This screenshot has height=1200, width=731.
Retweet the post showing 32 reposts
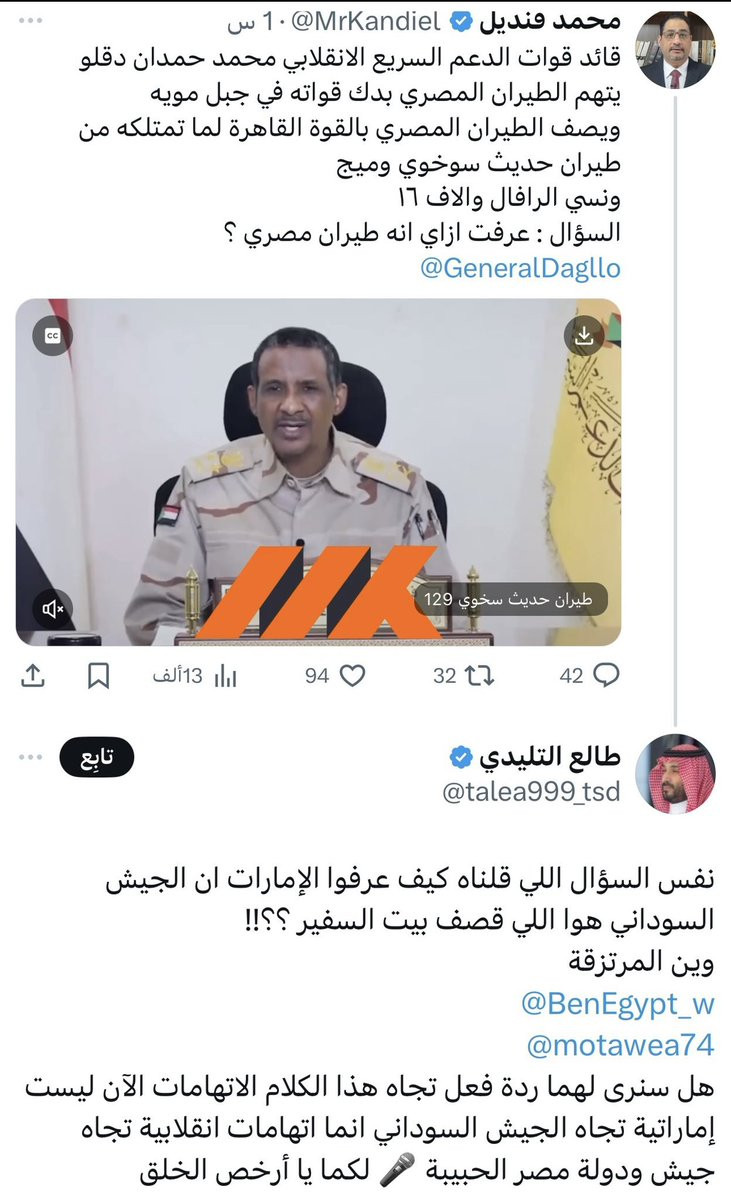[x=463, y=677]
